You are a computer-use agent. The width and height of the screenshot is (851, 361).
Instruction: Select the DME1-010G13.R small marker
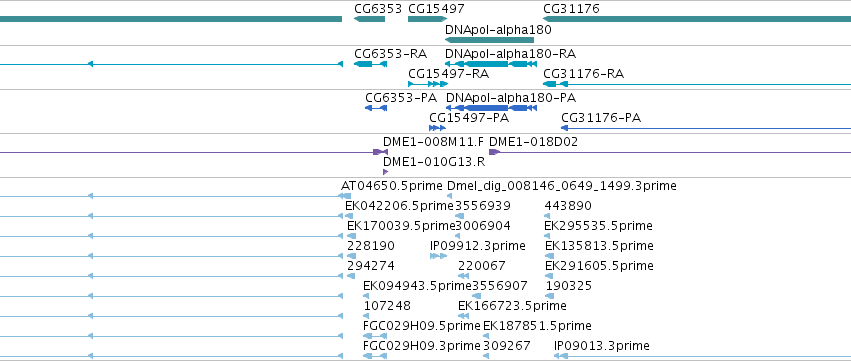(386, 172)
